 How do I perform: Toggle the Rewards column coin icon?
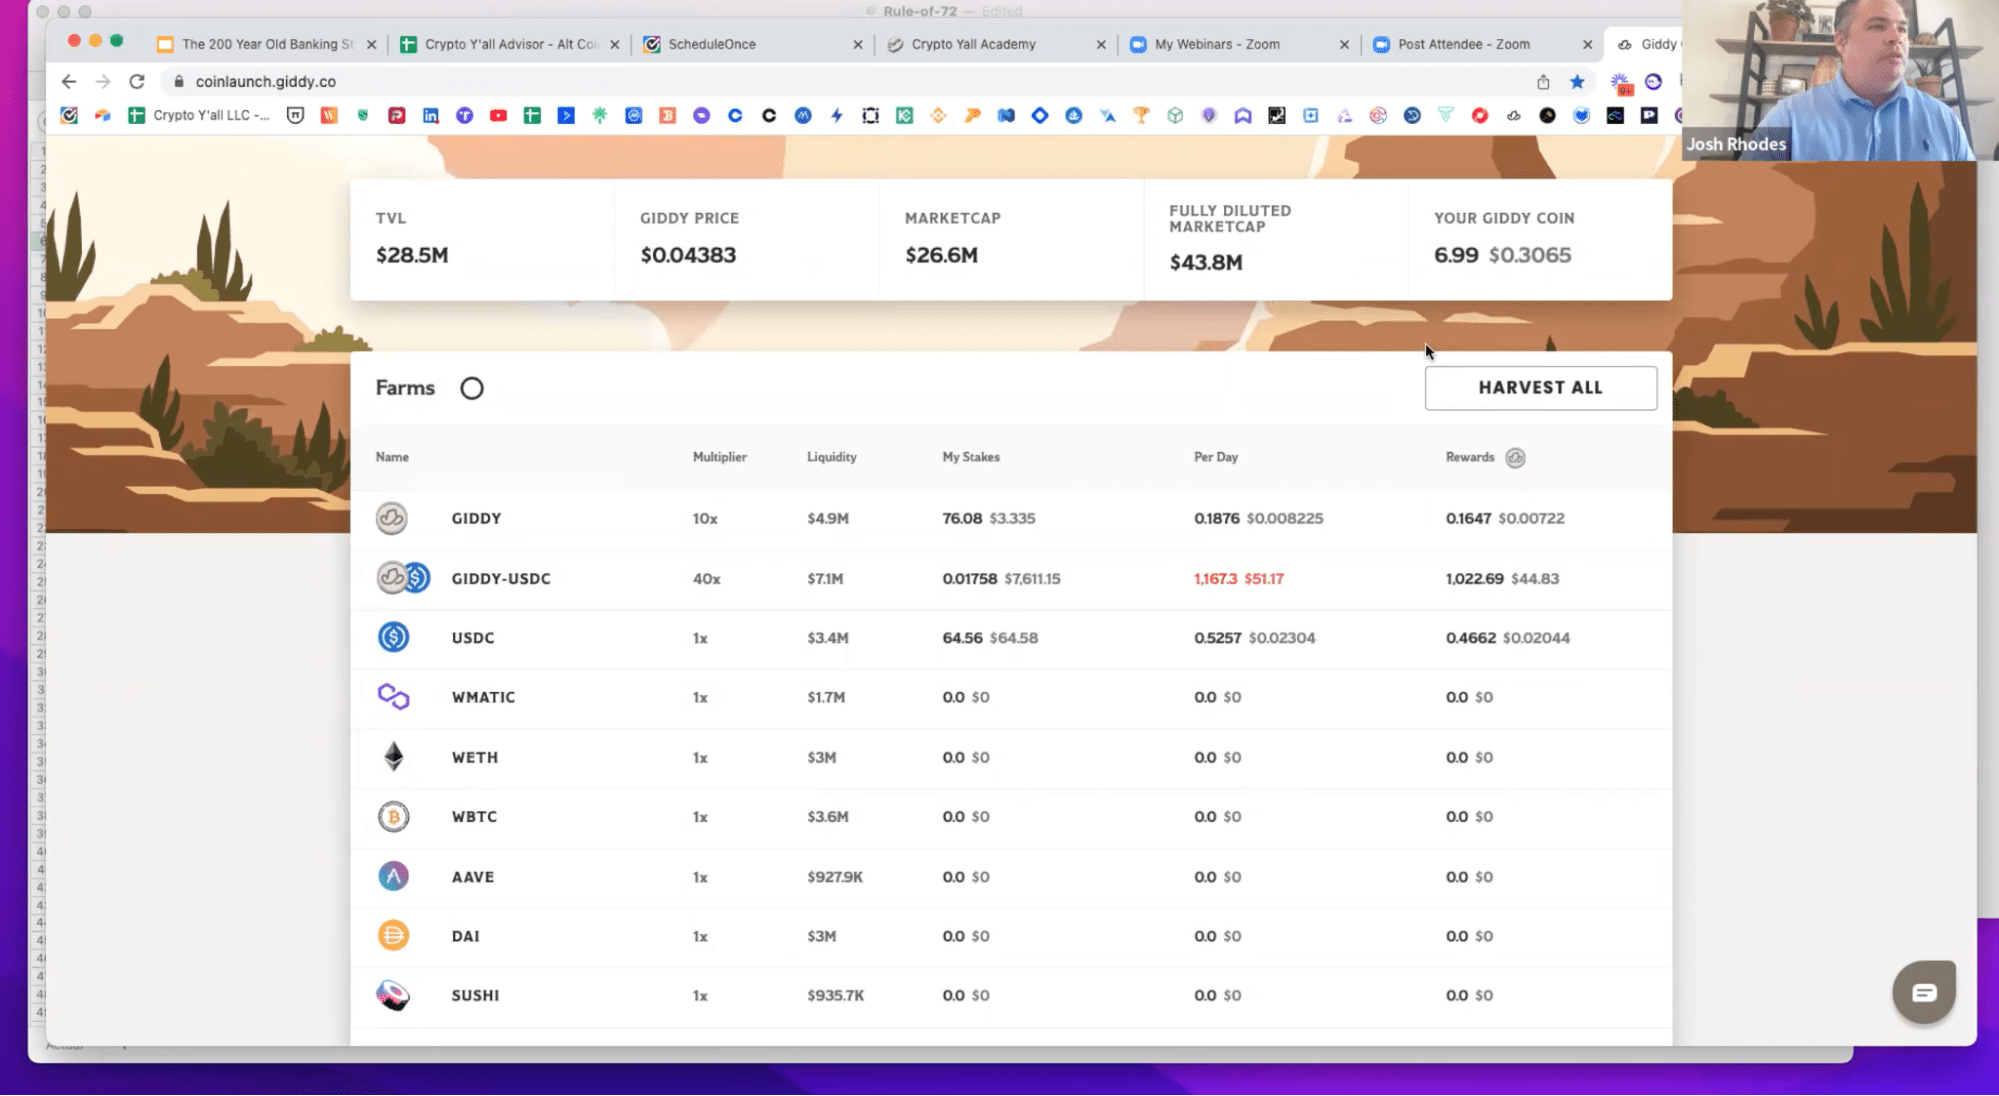[1515, 458]
